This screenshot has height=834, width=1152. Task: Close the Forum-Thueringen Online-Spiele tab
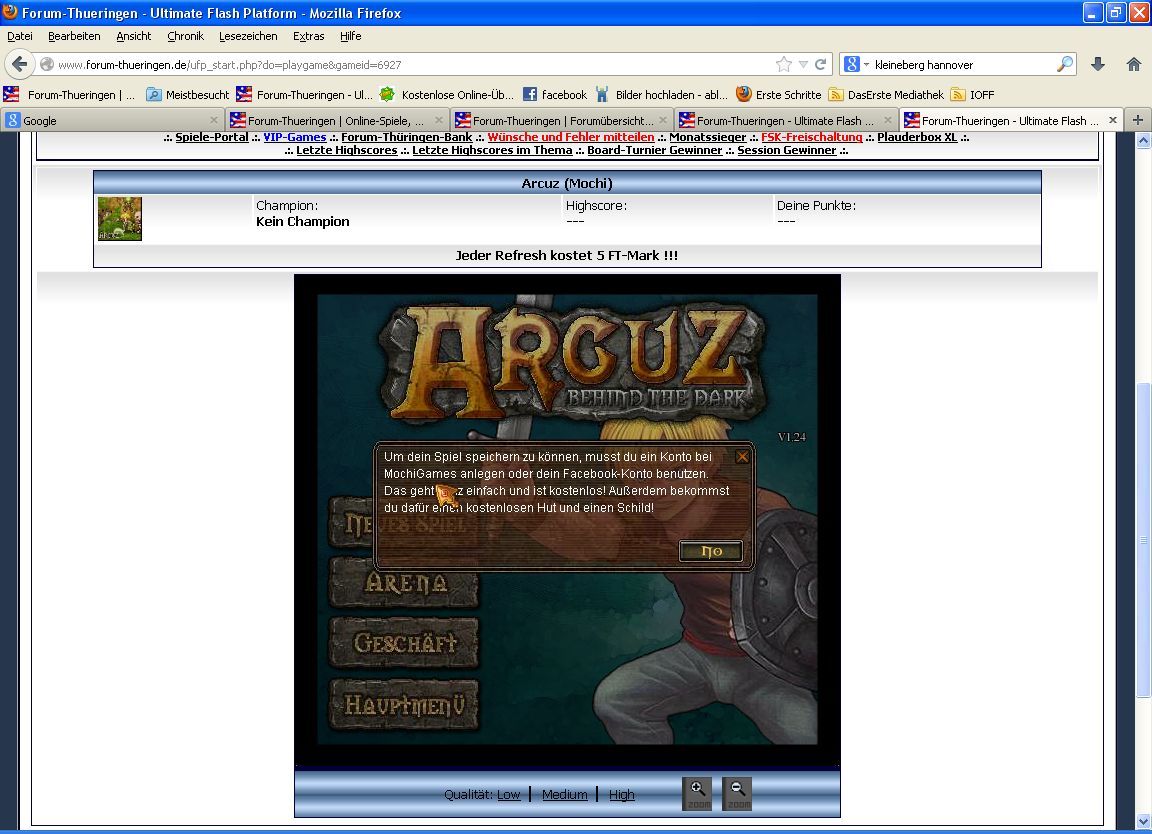click(439, 120)
